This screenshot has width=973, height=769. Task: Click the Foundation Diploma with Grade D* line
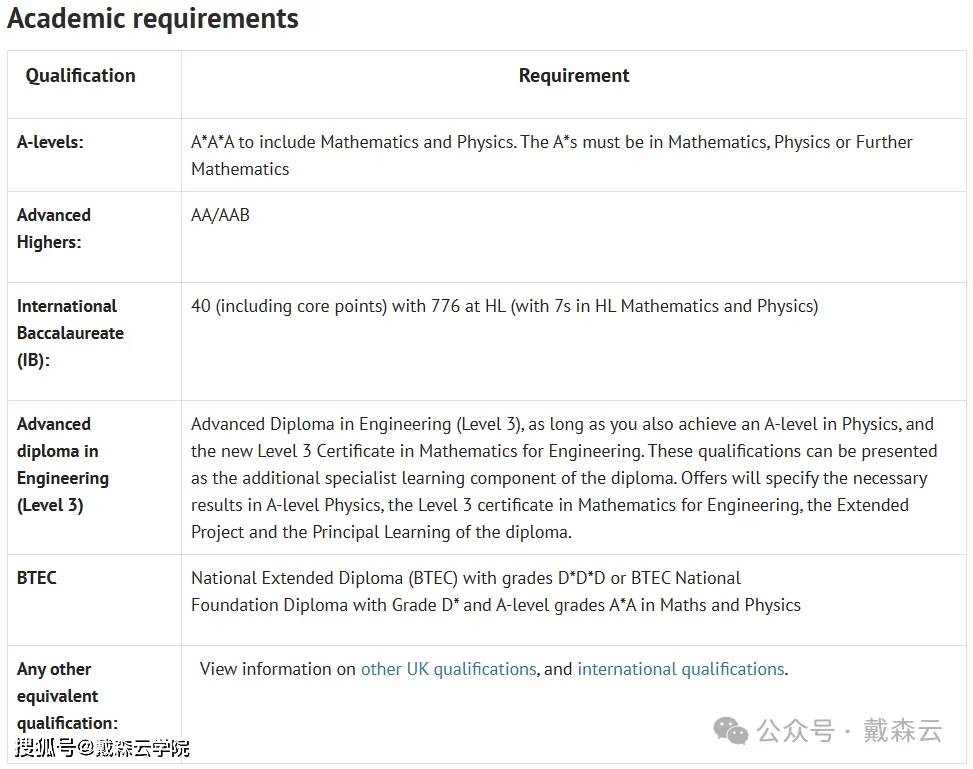tap(496, 605)
